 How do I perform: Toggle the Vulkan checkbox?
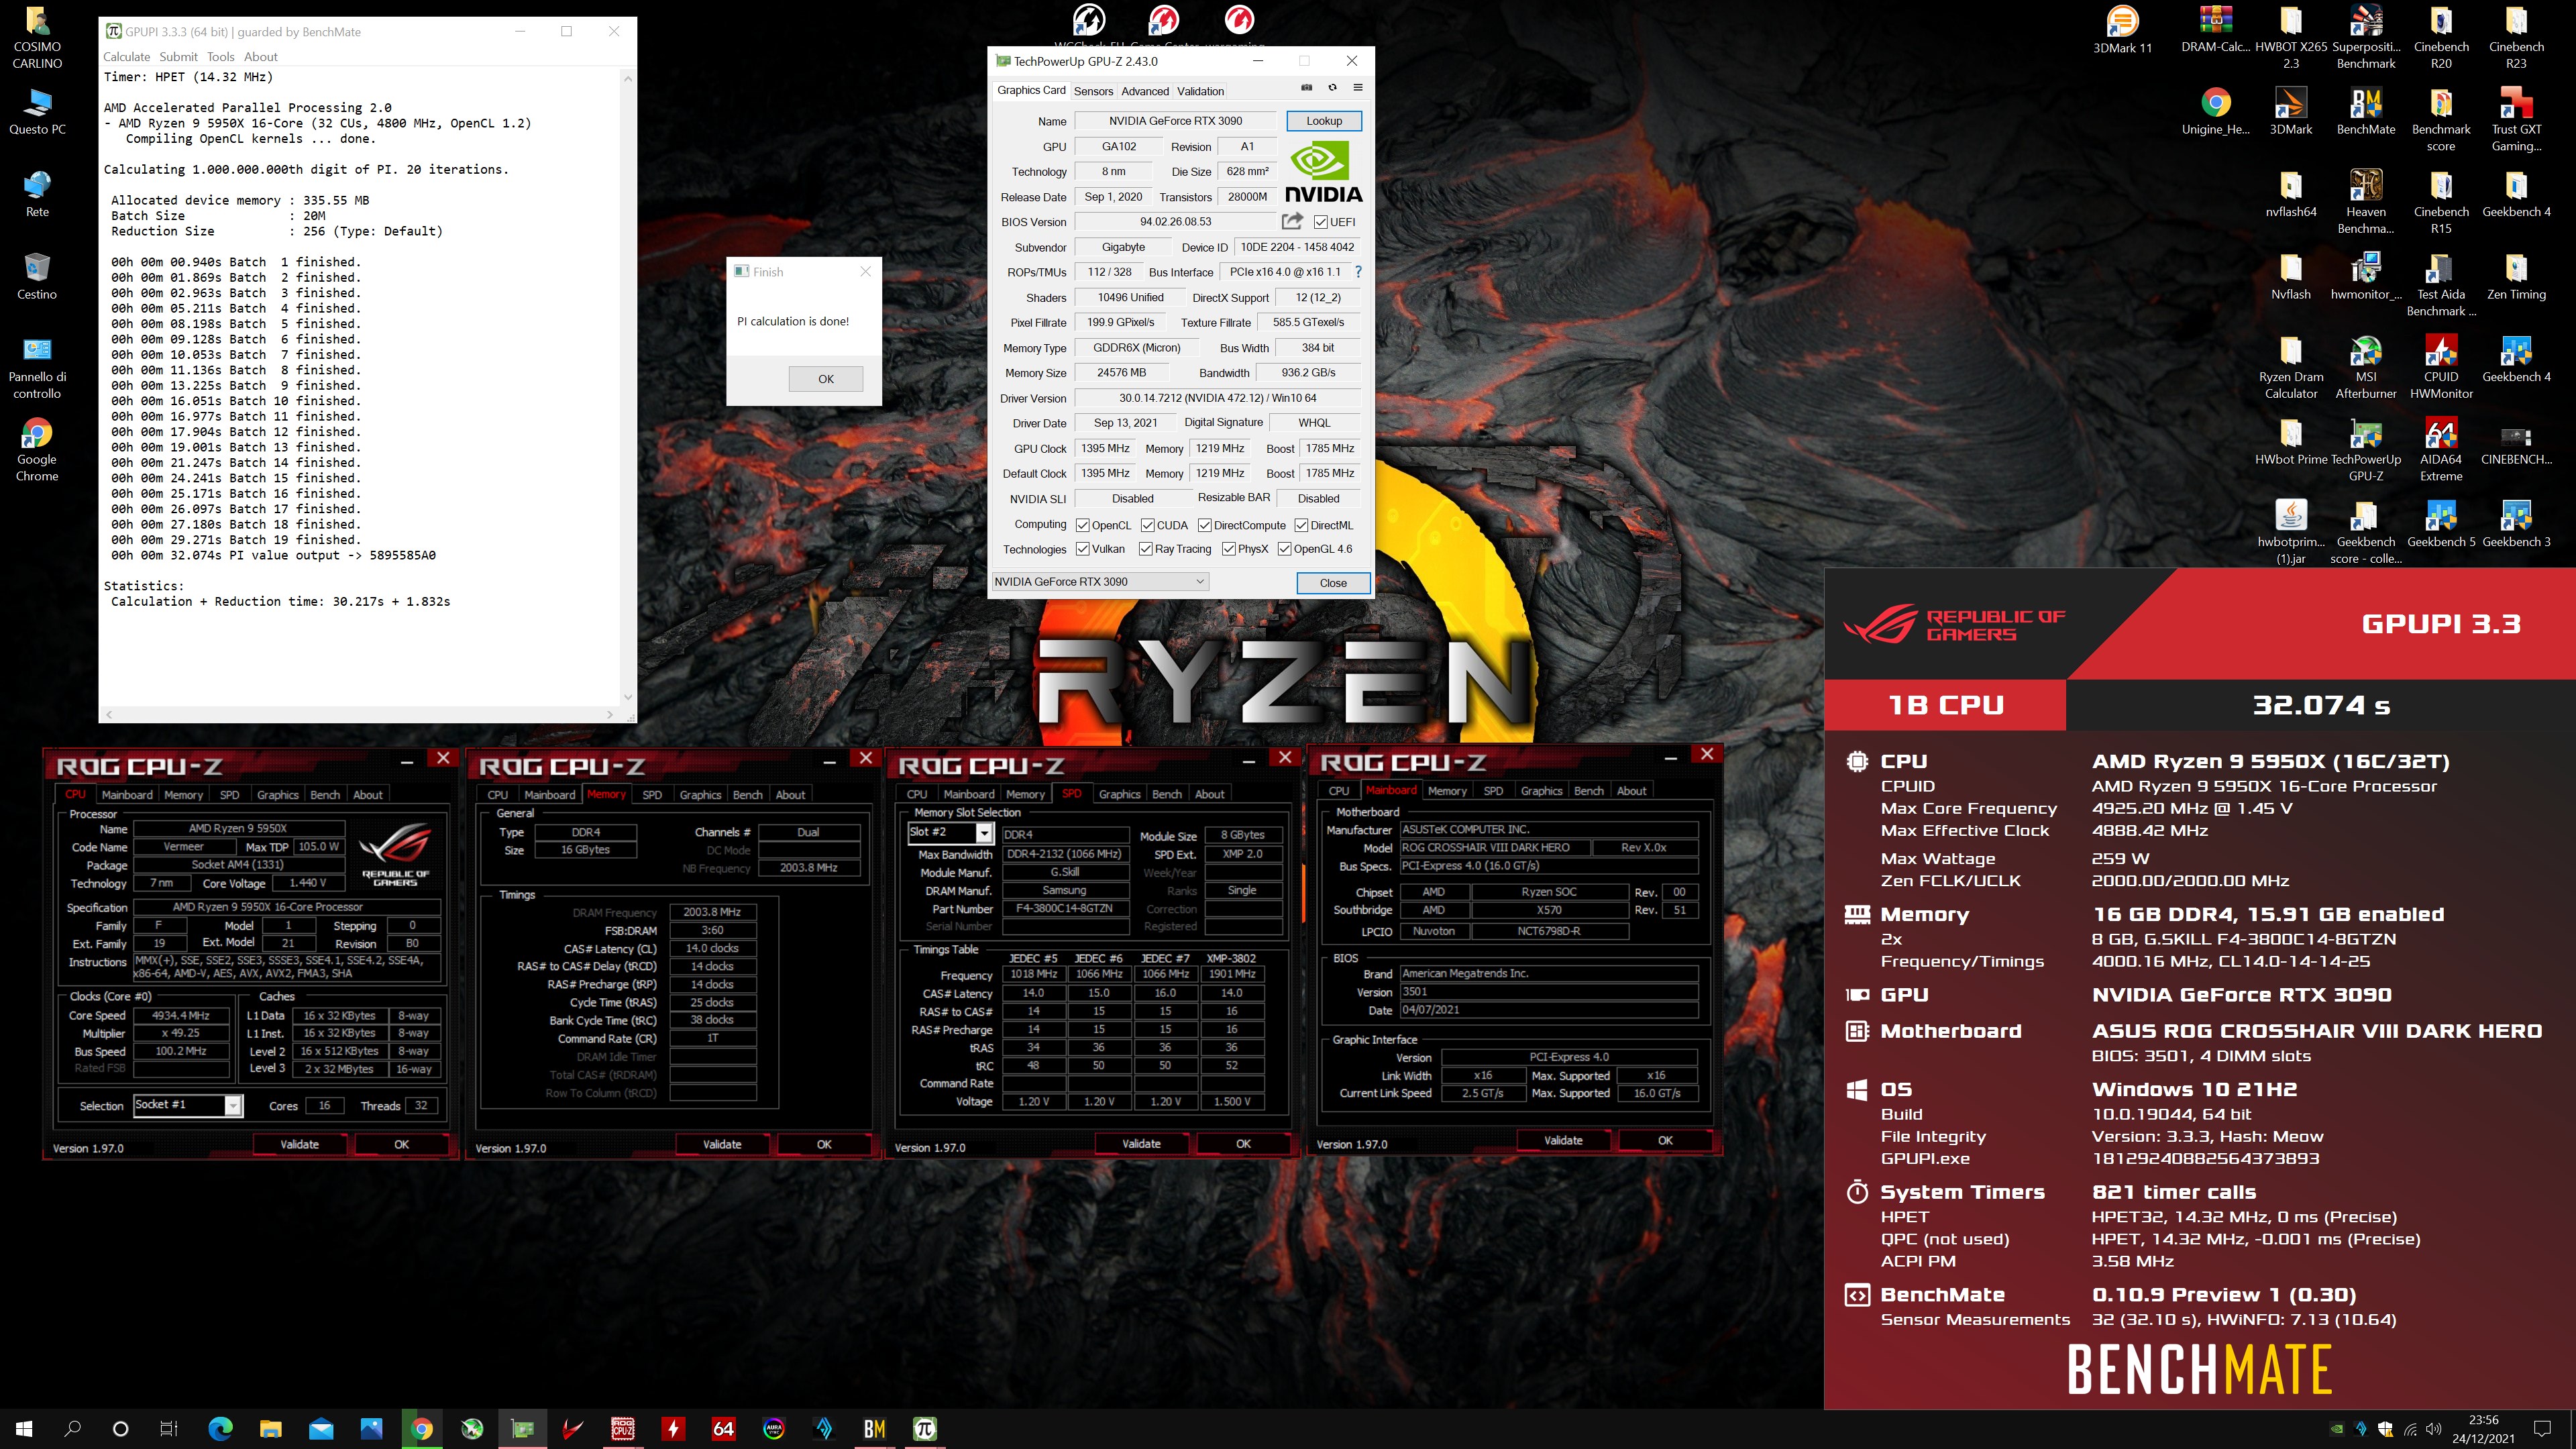tap(1082, 549)
